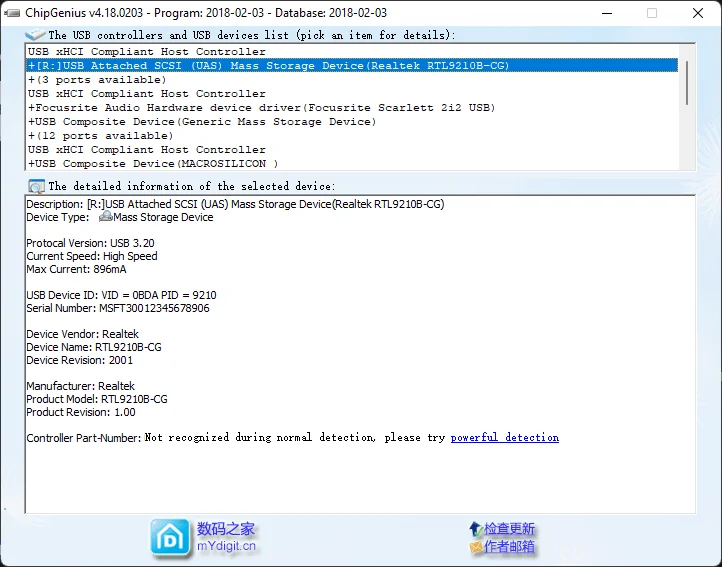Click the Device Vendor: Realtek line

pyautogui.click(x=82, y=334)
